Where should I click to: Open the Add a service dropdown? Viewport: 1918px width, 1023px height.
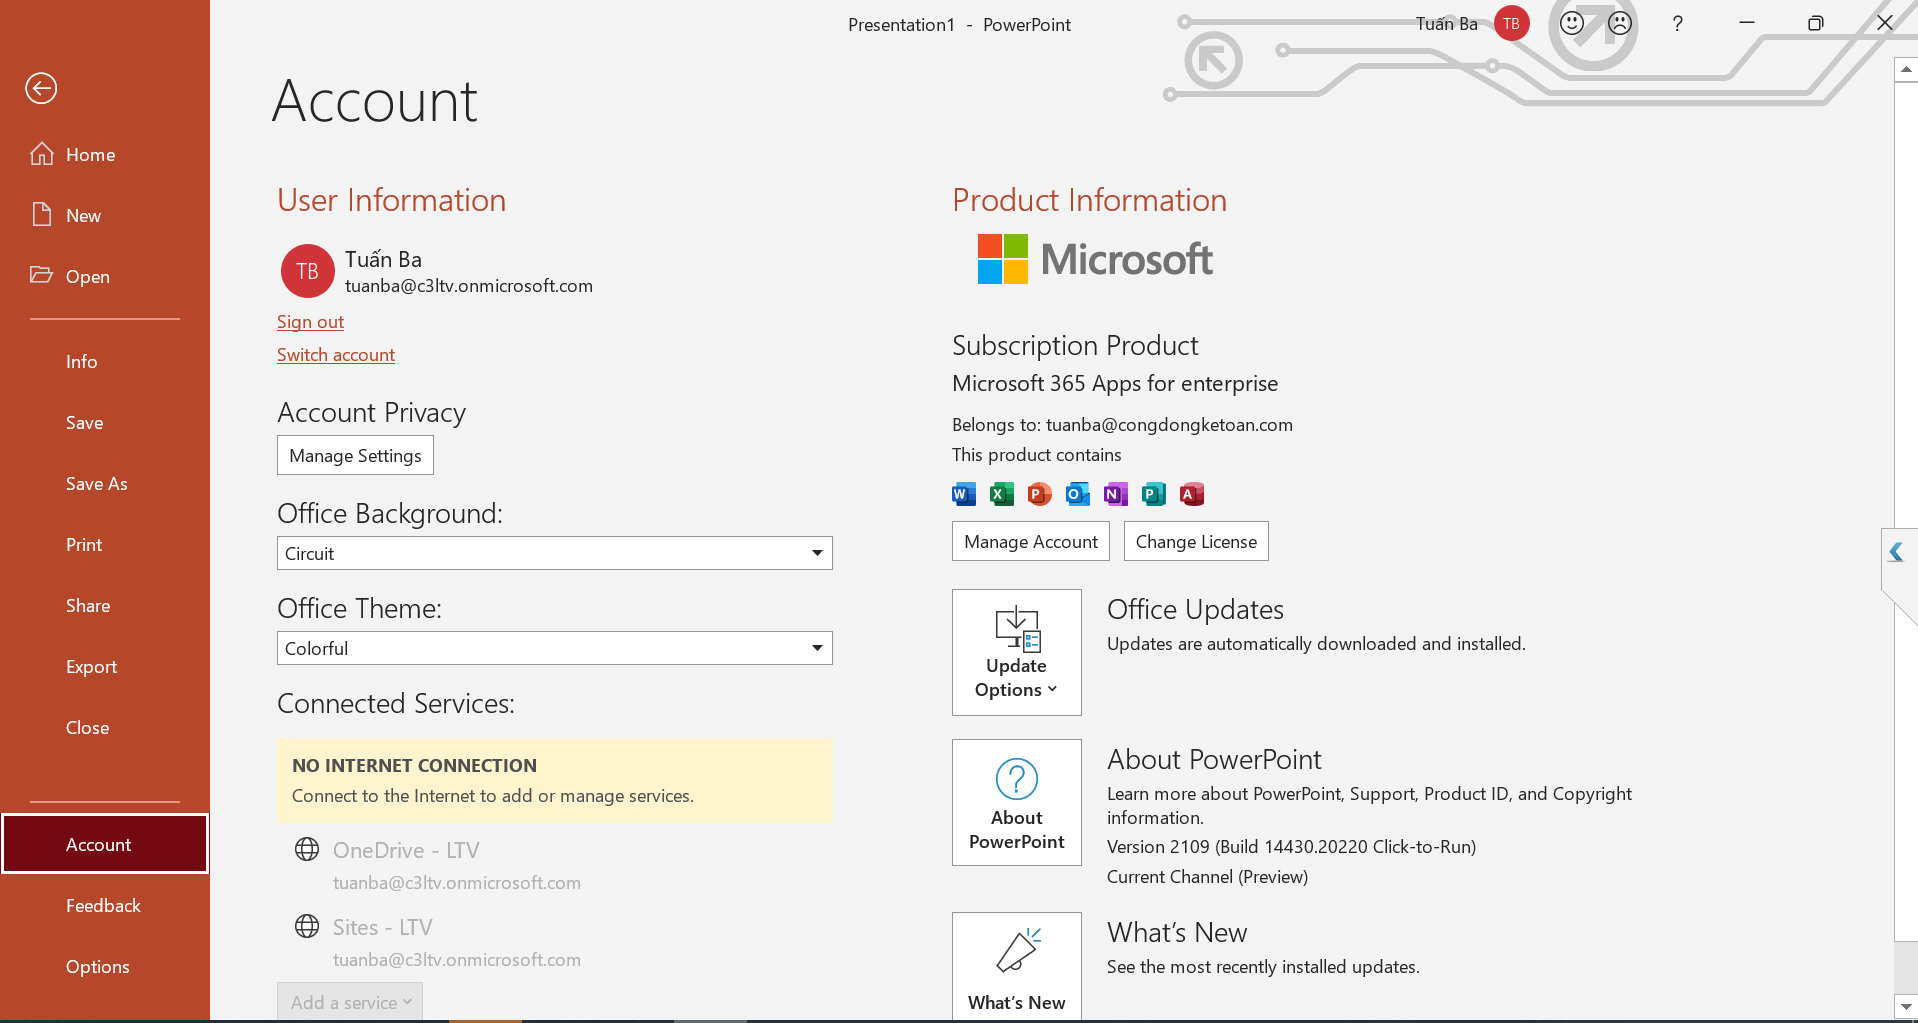350,1002
